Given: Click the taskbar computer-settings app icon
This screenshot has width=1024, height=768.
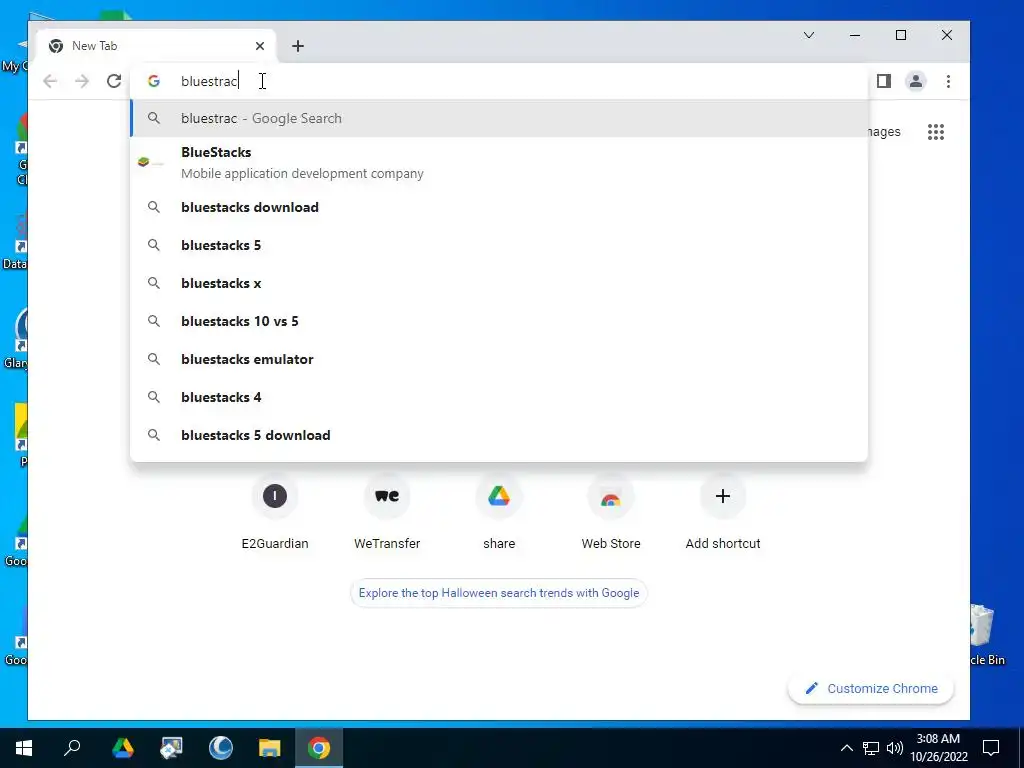Looking at the screenshot, I should click(x=172, y=748).
